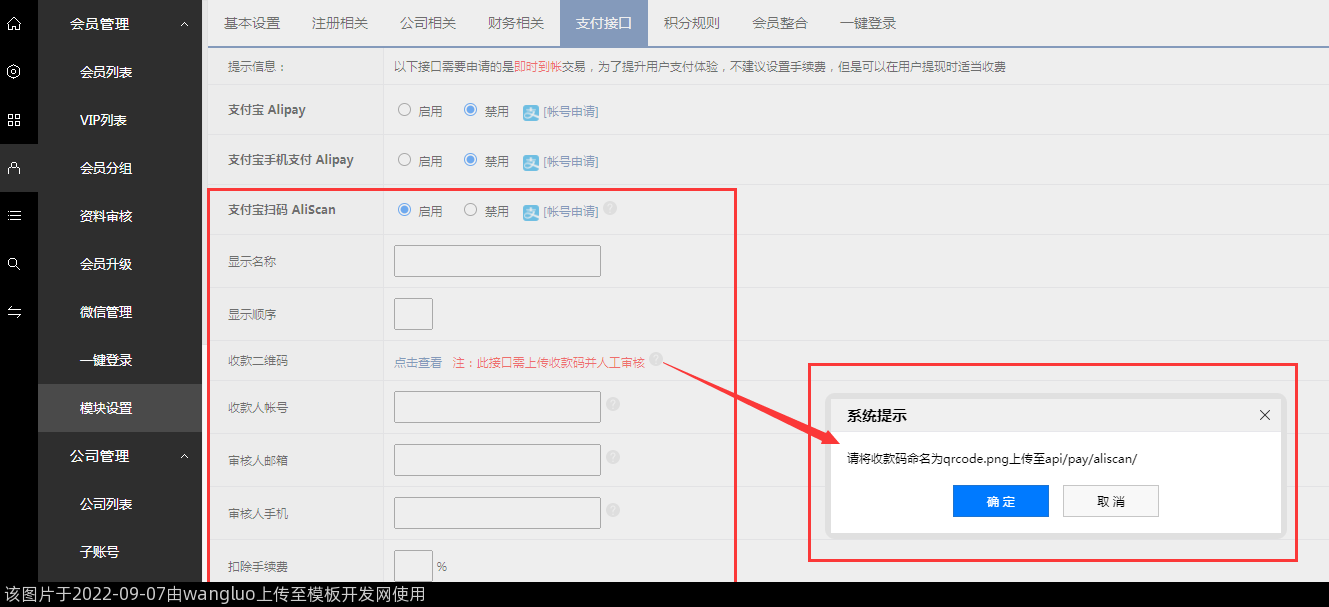
Task: Open the 财务相关 tab
Action: (x=516, y=23)
